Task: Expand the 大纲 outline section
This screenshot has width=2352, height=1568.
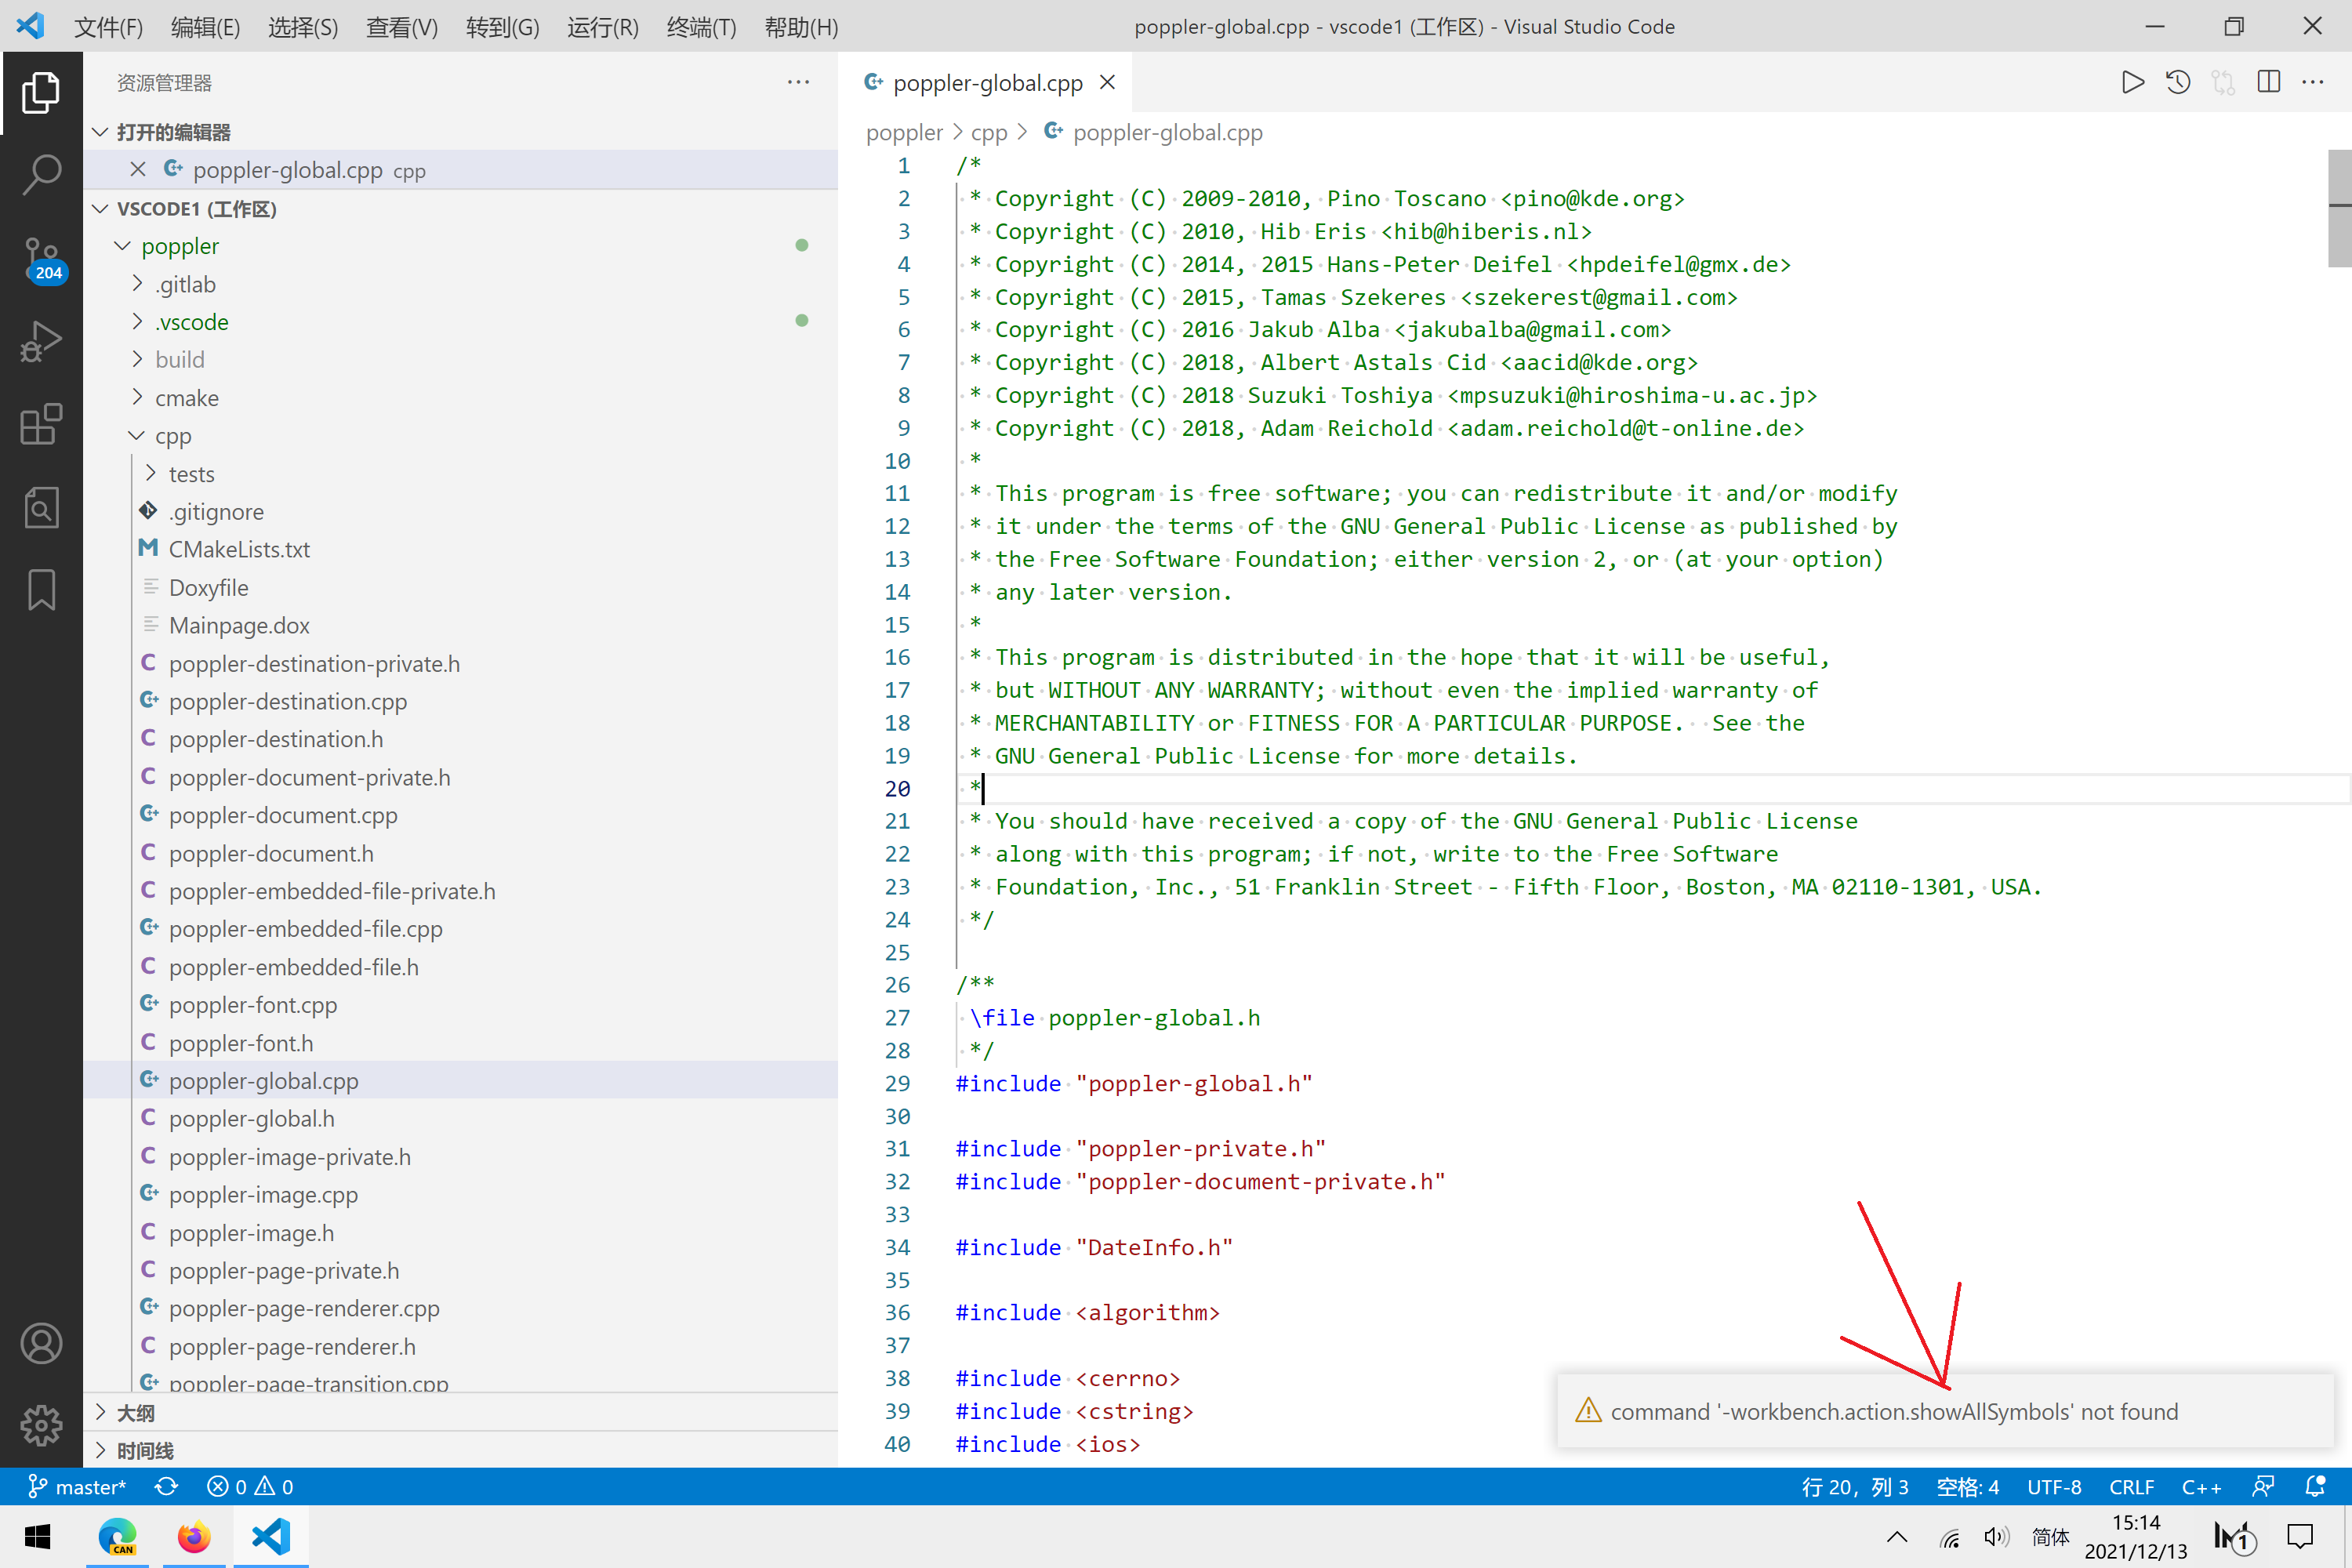Action: click(135, 1413)
